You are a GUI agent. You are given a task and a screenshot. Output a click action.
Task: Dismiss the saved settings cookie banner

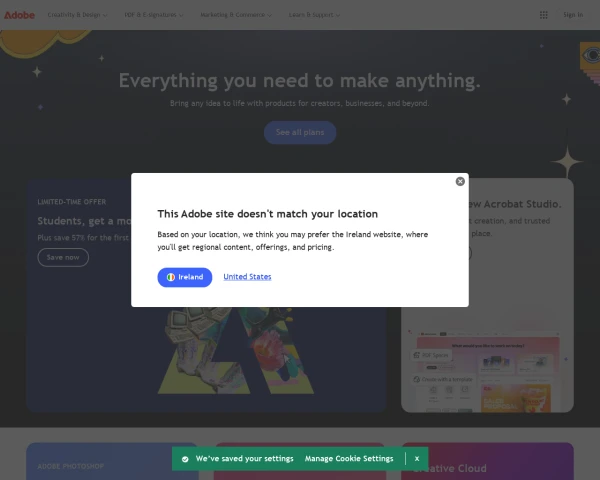coord(417,459)
